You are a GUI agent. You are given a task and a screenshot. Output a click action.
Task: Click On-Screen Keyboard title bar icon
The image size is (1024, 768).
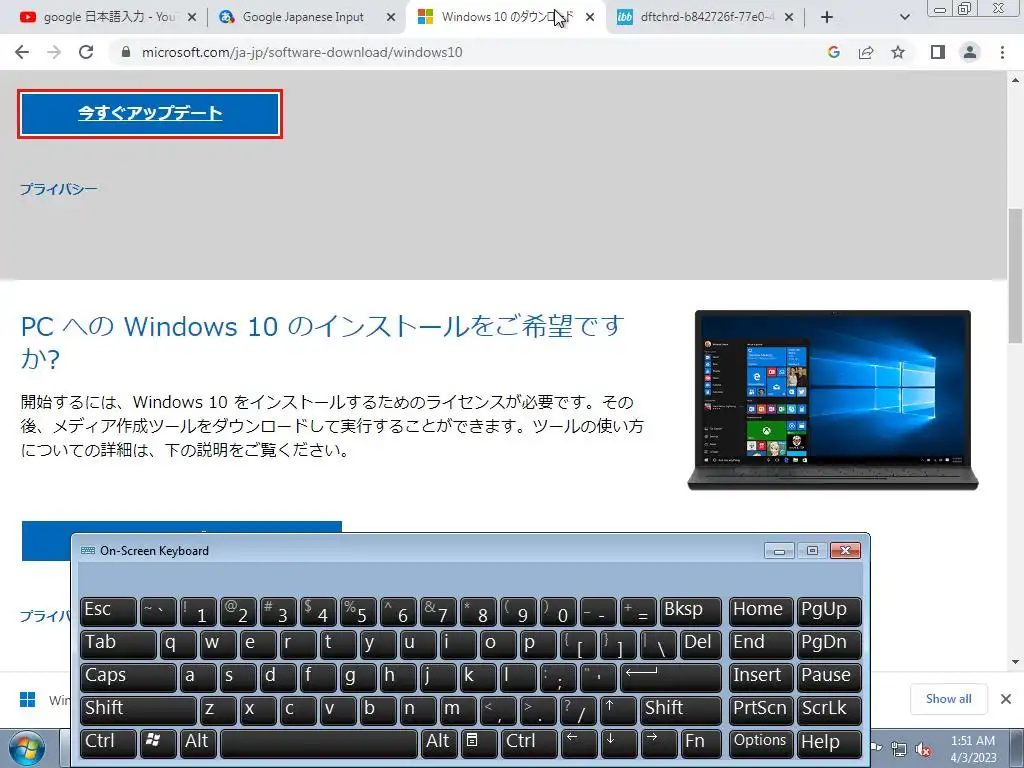coord(88,551)
